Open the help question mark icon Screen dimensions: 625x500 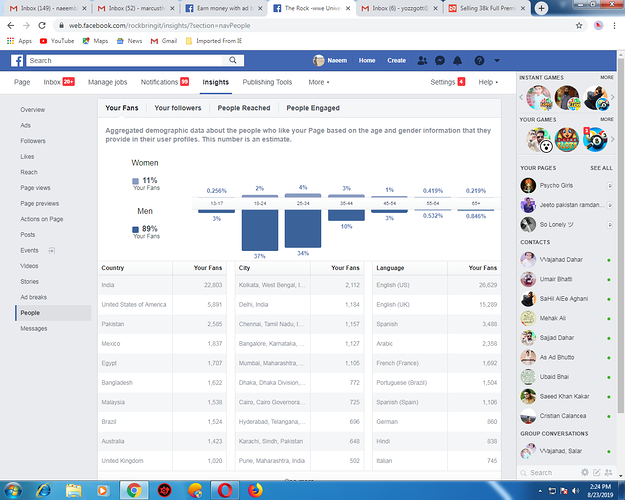(481, 61)
